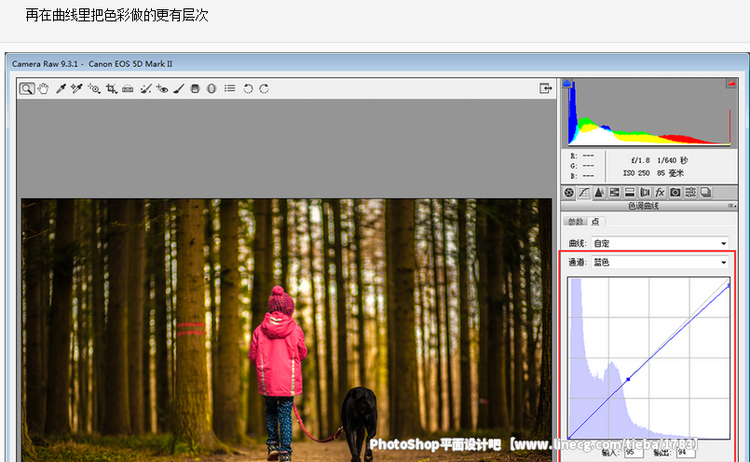Expand the 曲线 dropdown showing 自定
750x462 pixels.
coord(660,243)
